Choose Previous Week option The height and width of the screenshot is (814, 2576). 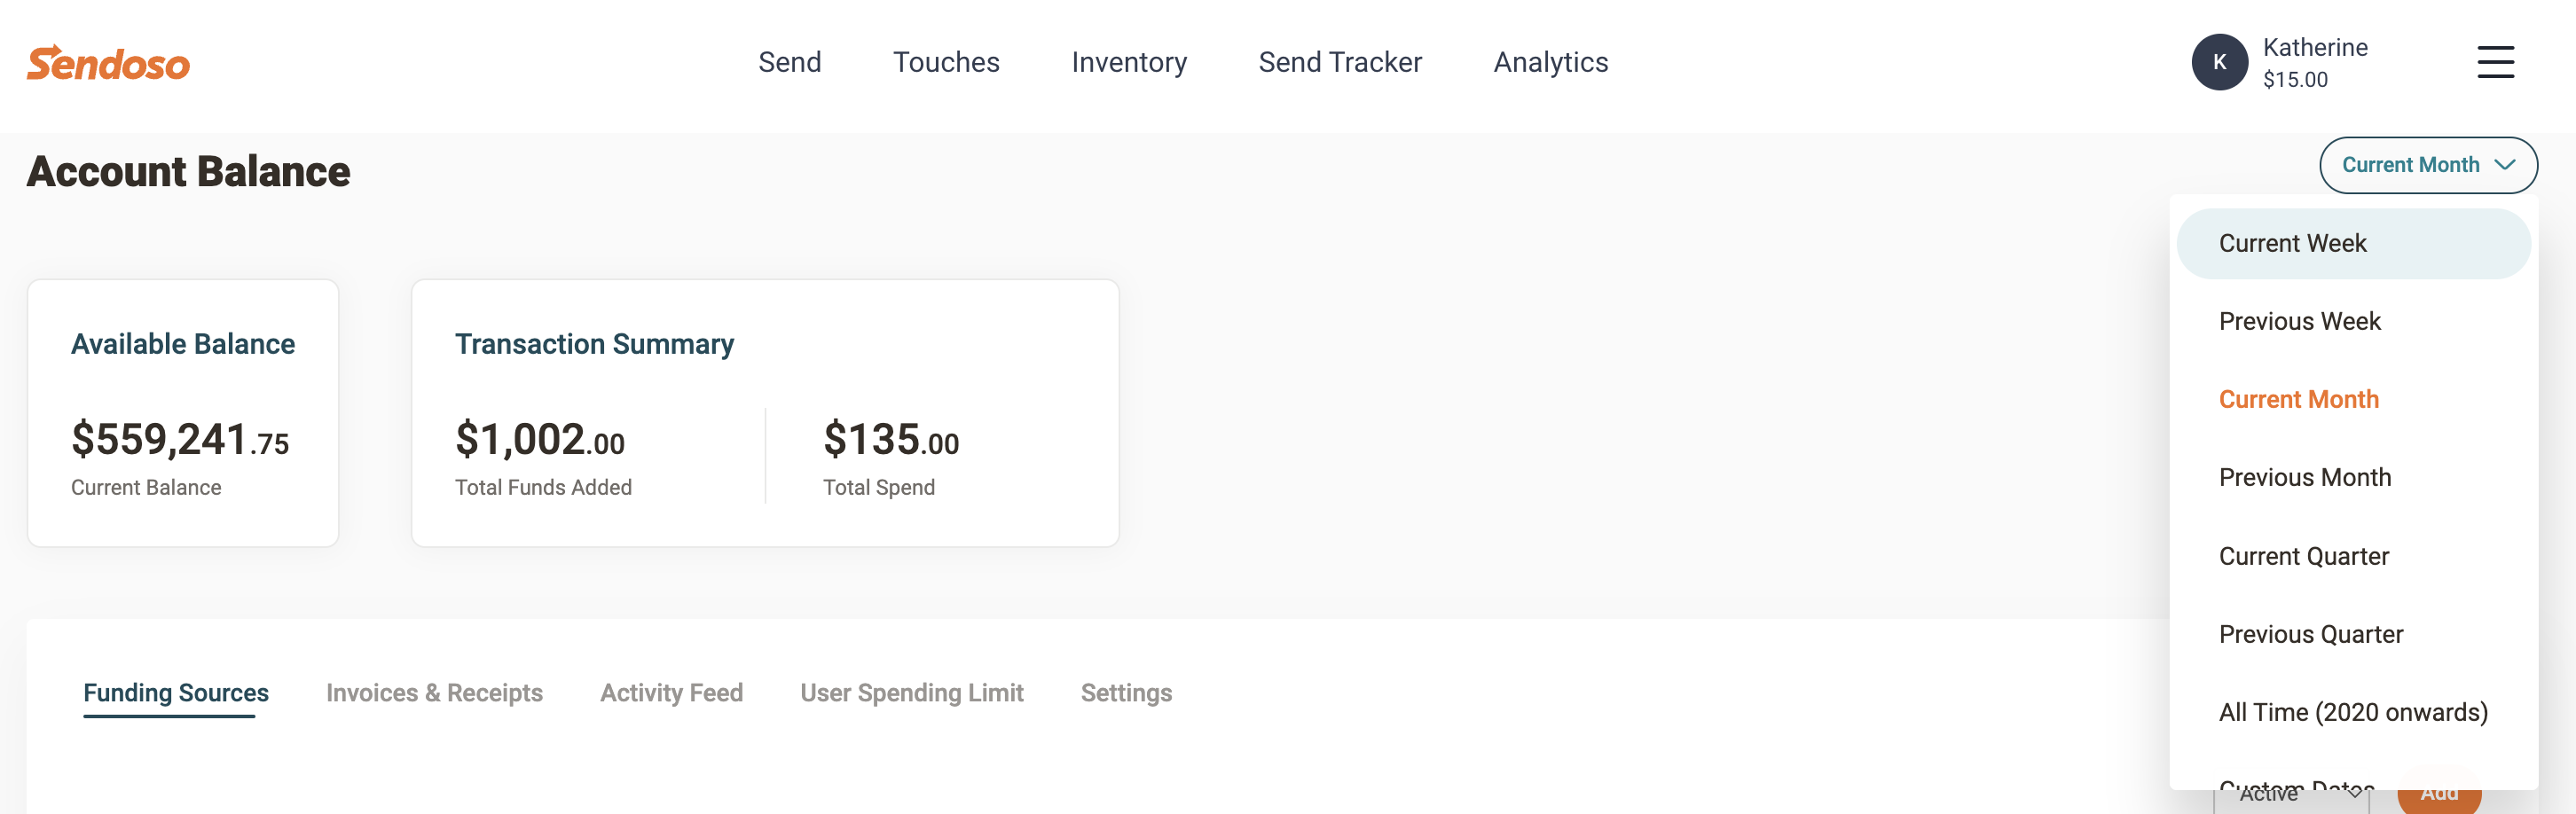click(2299, 321)
